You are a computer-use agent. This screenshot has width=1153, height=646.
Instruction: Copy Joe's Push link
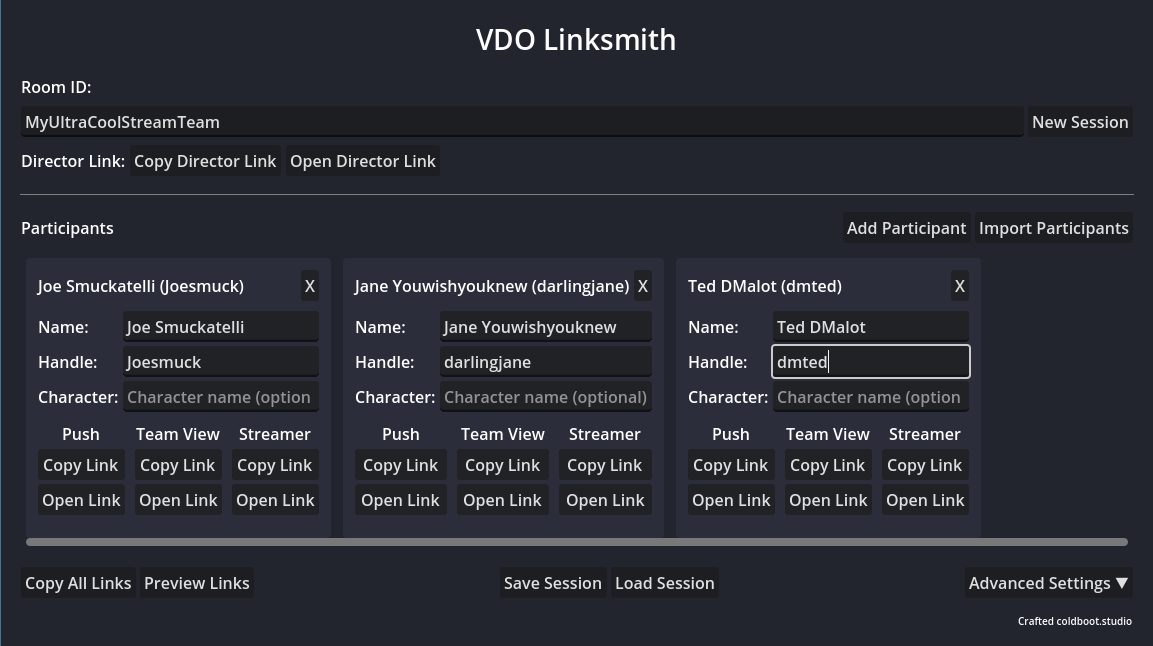click(81, 465)
